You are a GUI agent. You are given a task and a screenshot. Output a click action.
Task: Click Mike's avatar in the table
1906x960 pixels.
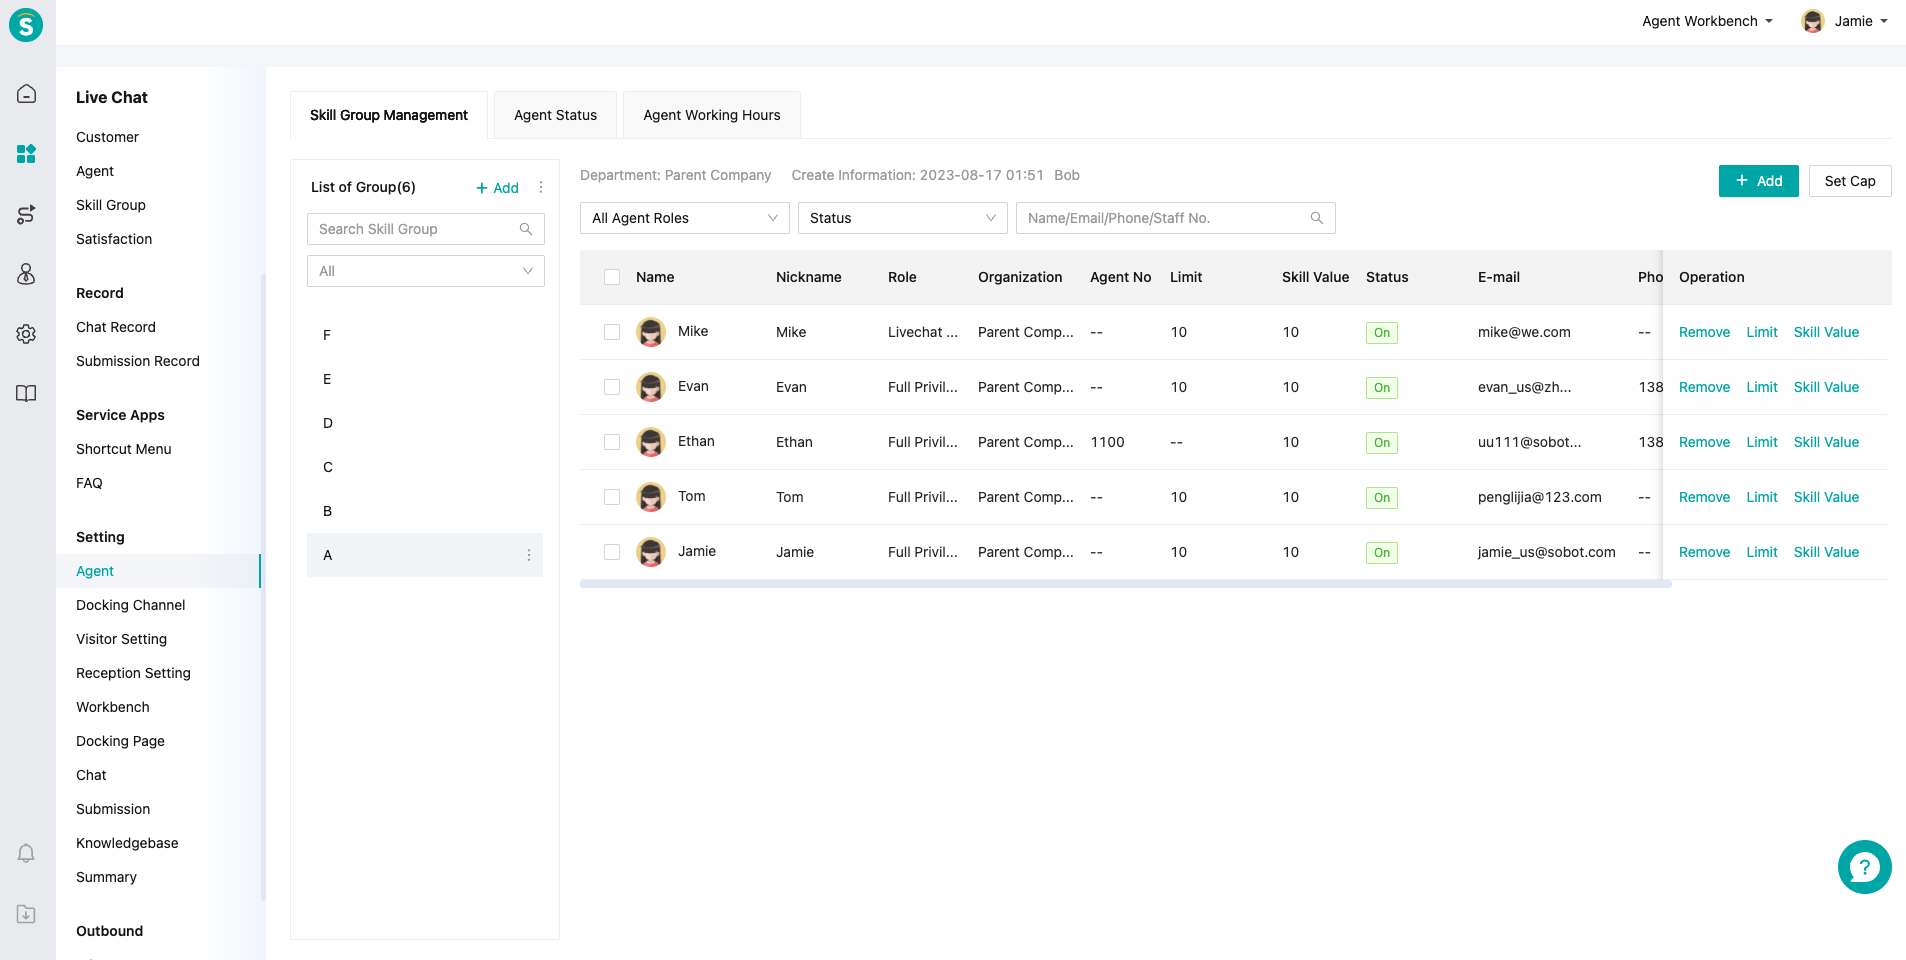coord(651,332)
